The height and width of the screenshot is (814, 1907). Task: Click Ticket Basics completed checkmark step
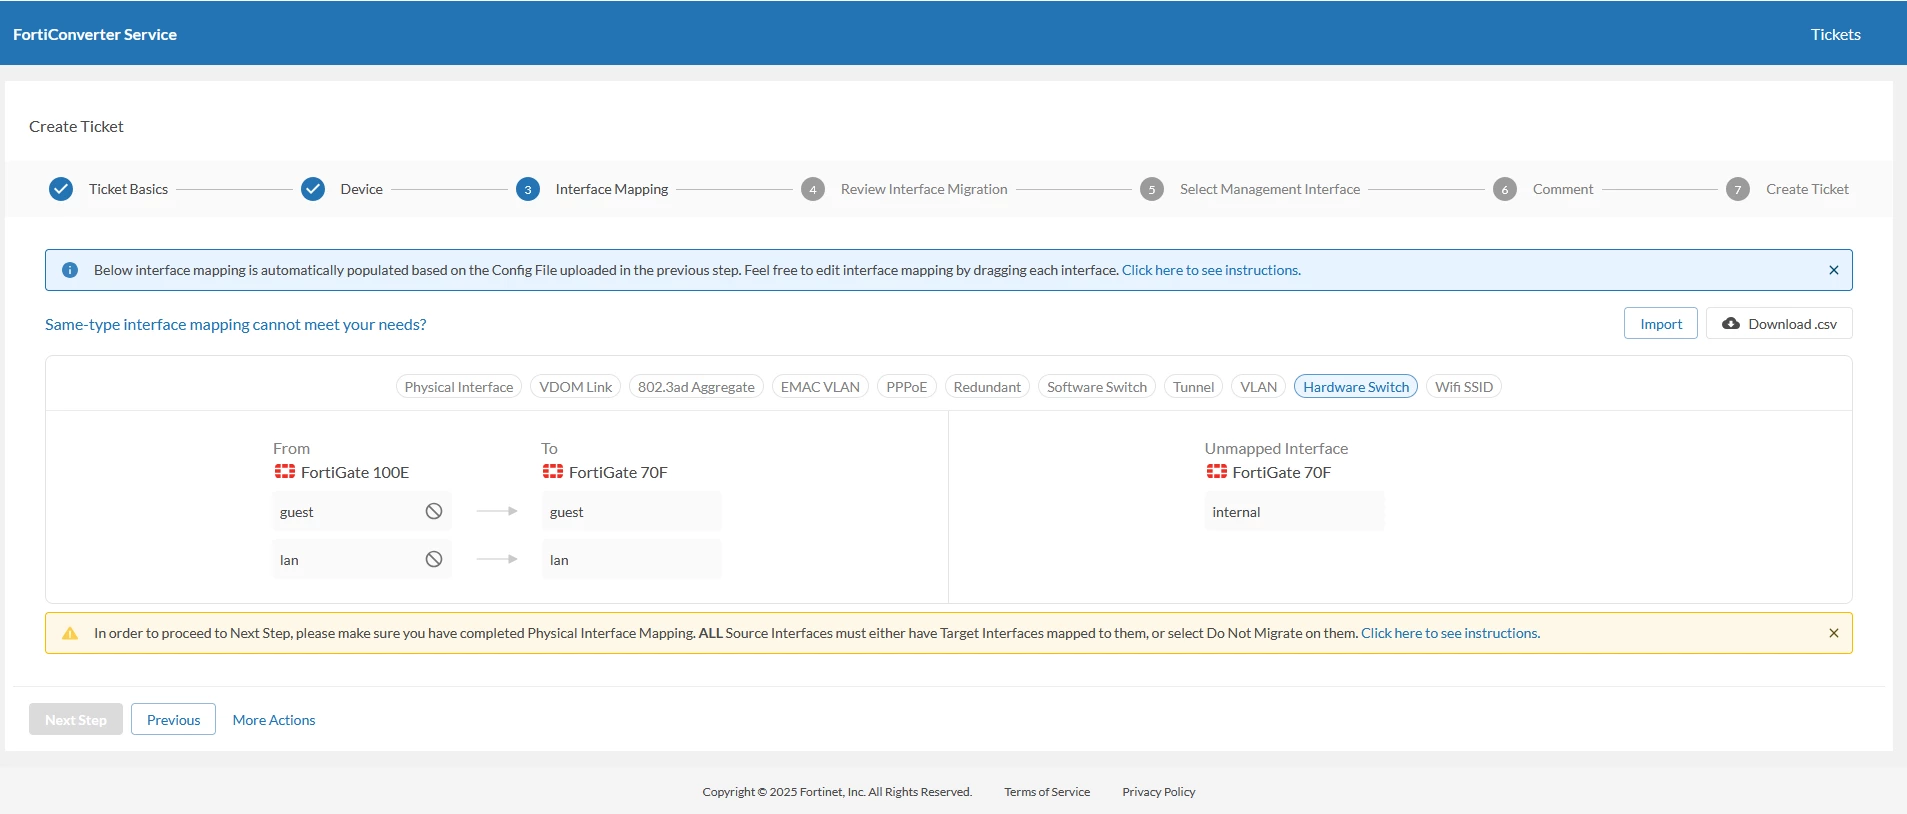point(61,189)
